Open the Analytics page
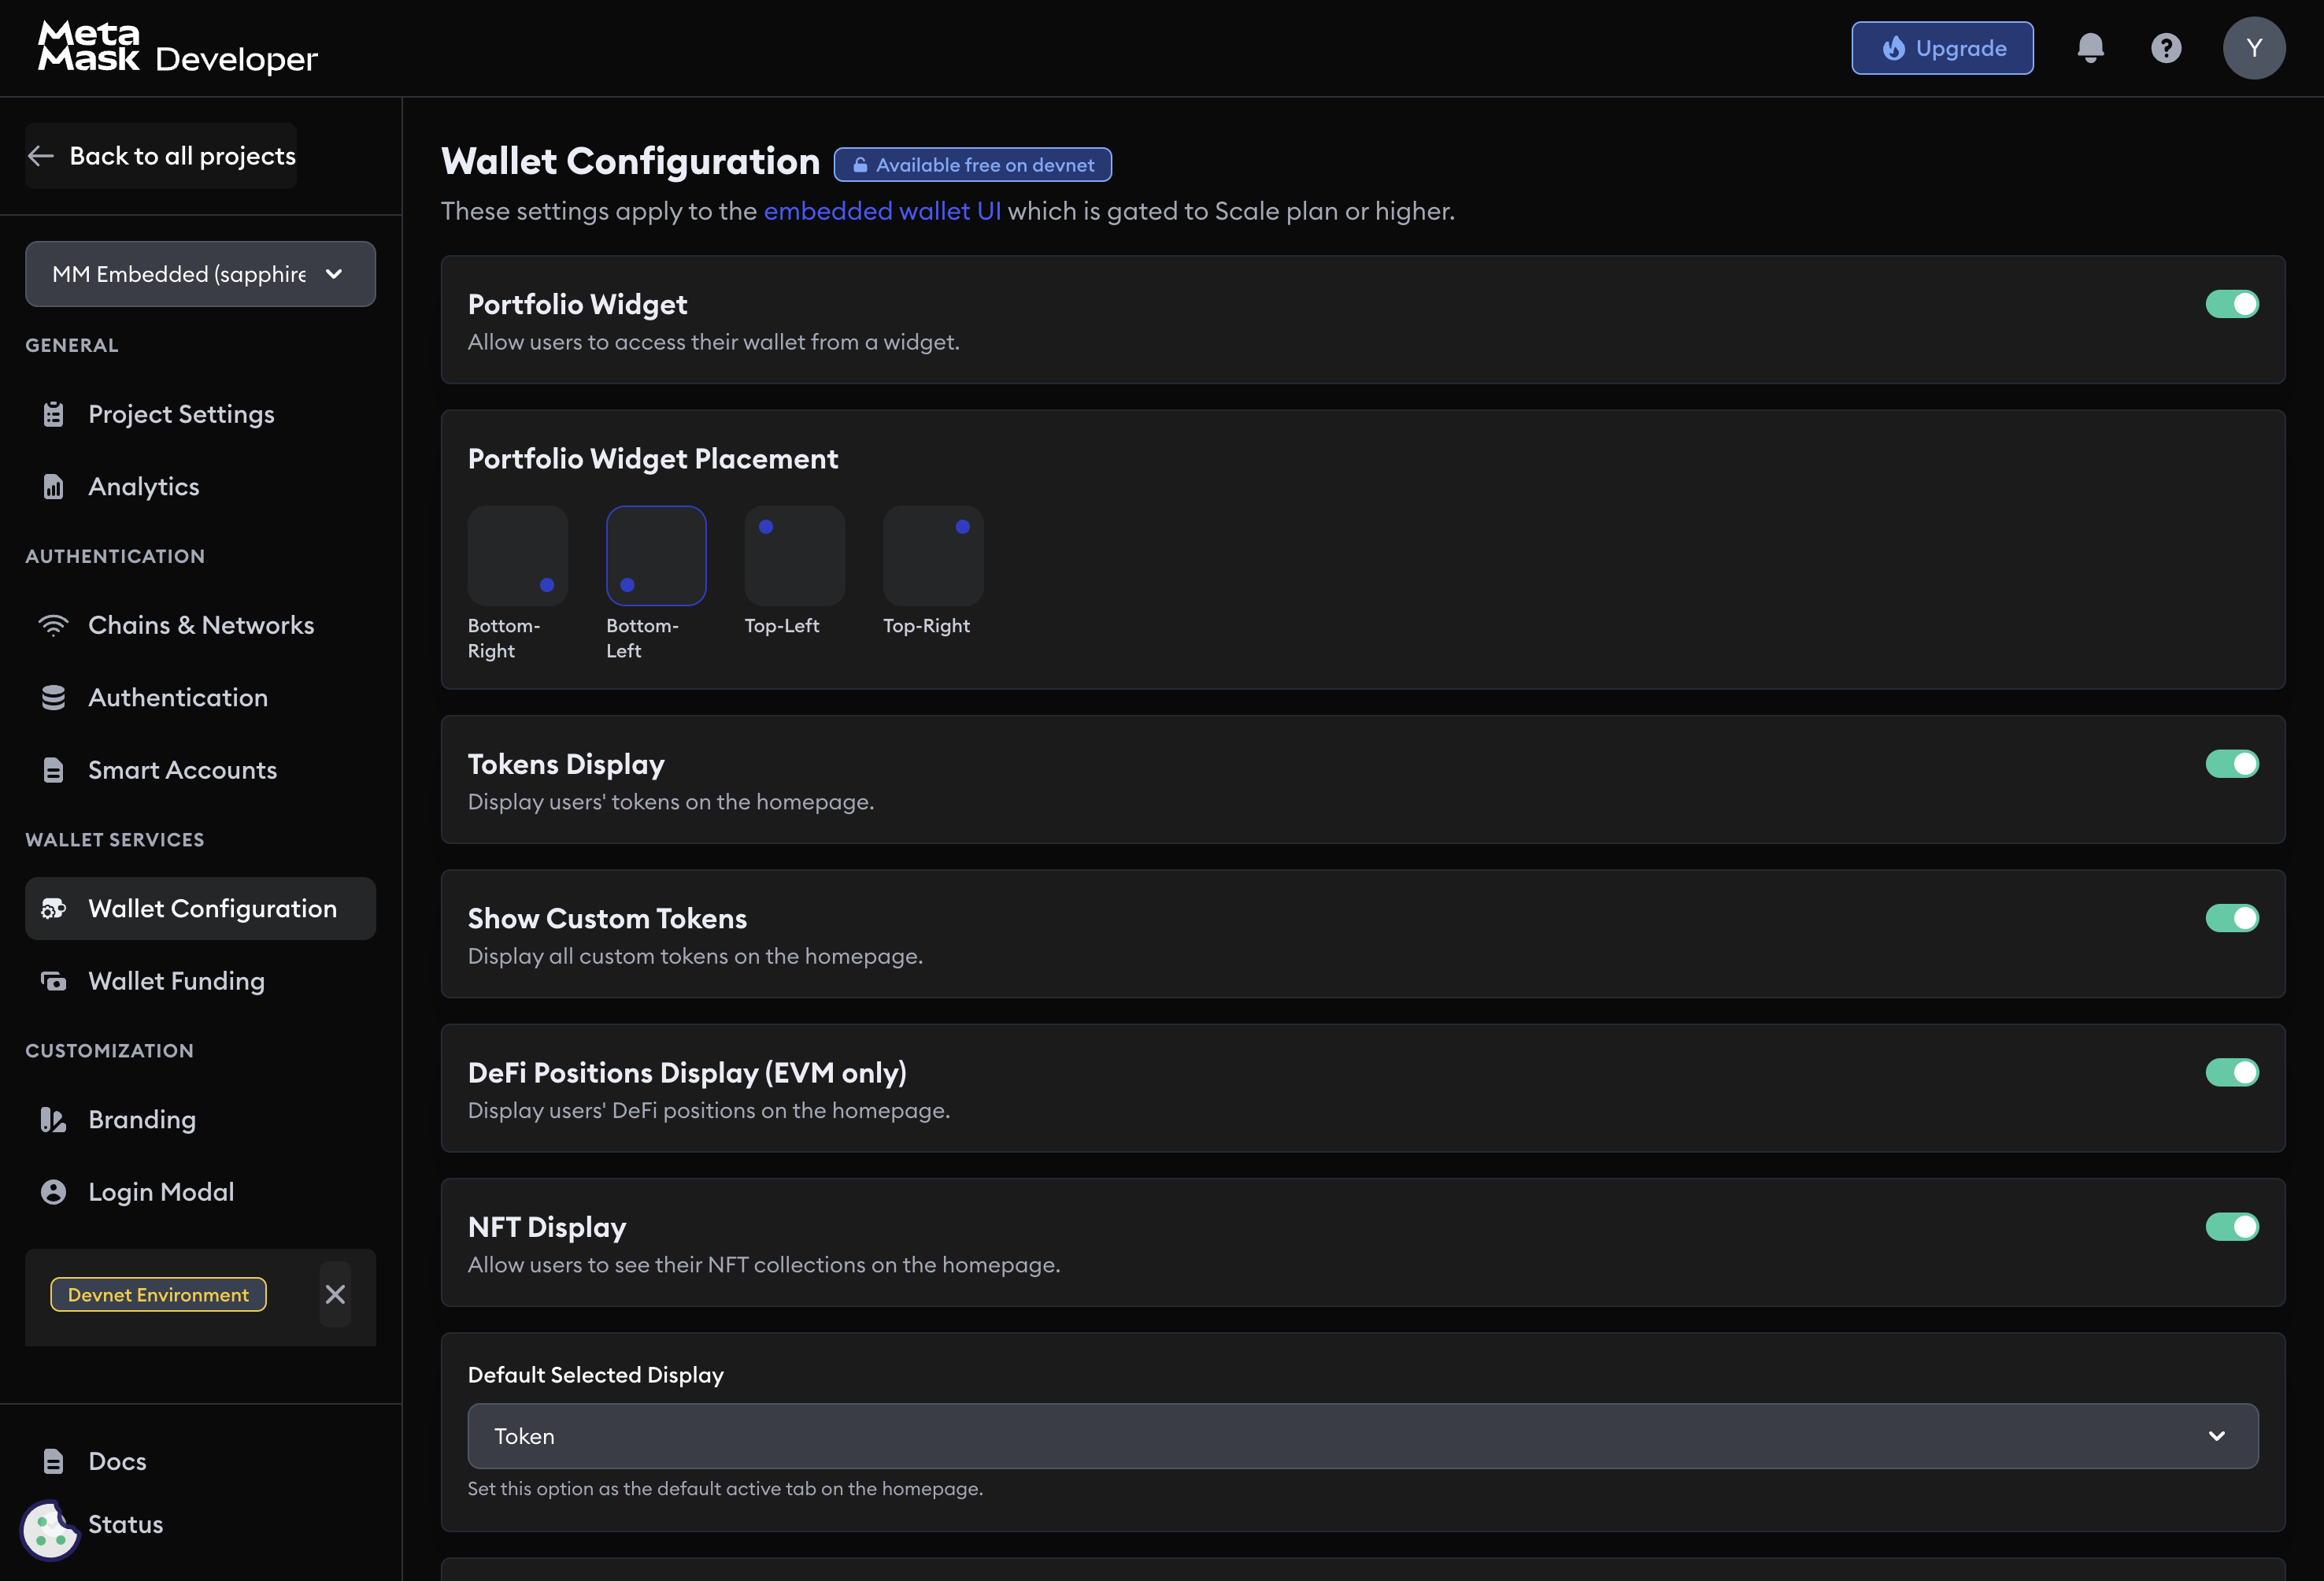The image size is (2324, 1581). point(200,486)
